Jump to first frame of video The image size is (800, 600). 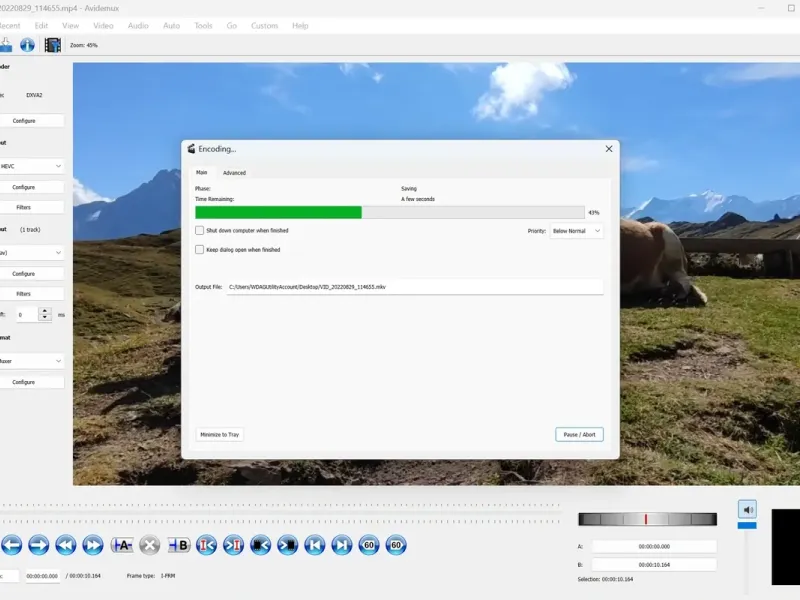[315, 545]
